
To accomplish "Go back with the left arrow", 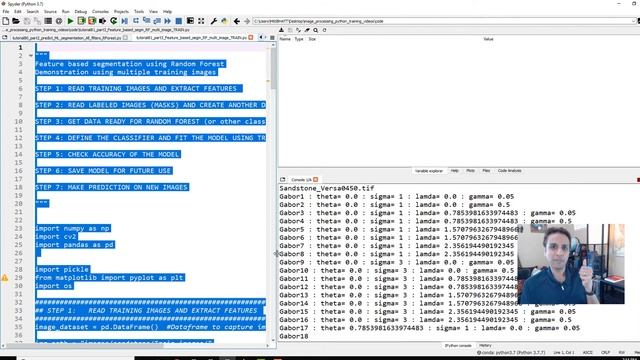I will (237, 21).
